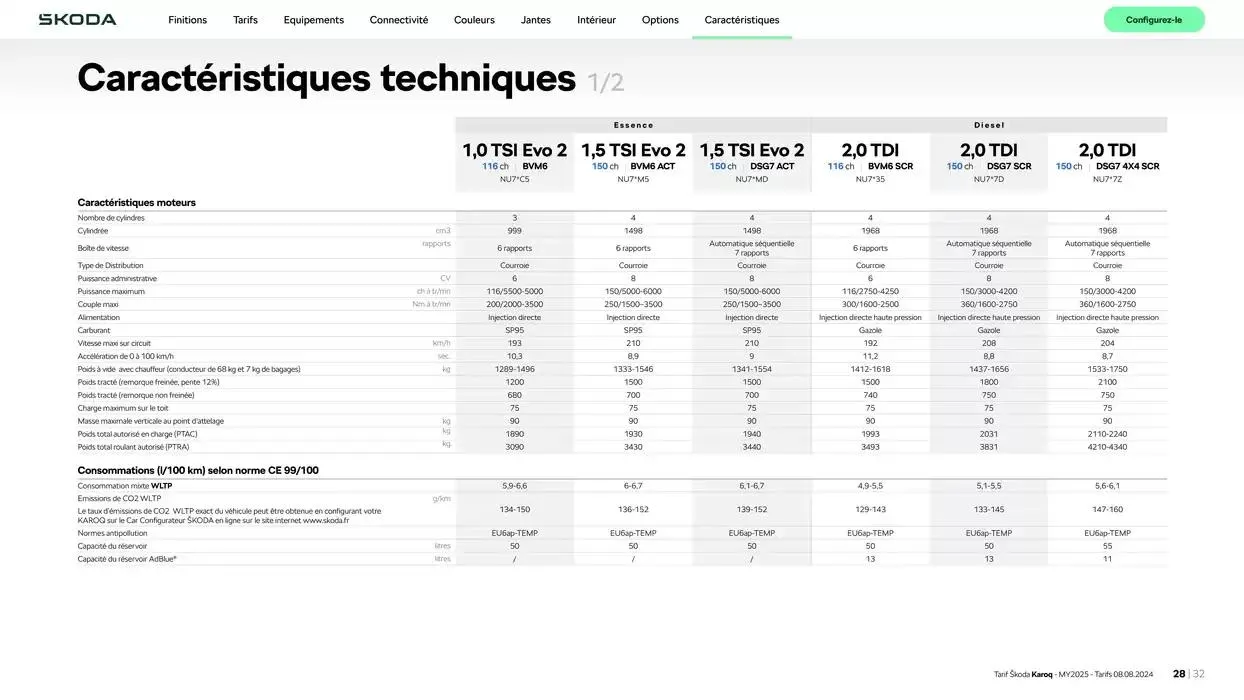Click the ŠKODA logo
Viewport: 1244px width, 700px height.
tap(75, 17)
